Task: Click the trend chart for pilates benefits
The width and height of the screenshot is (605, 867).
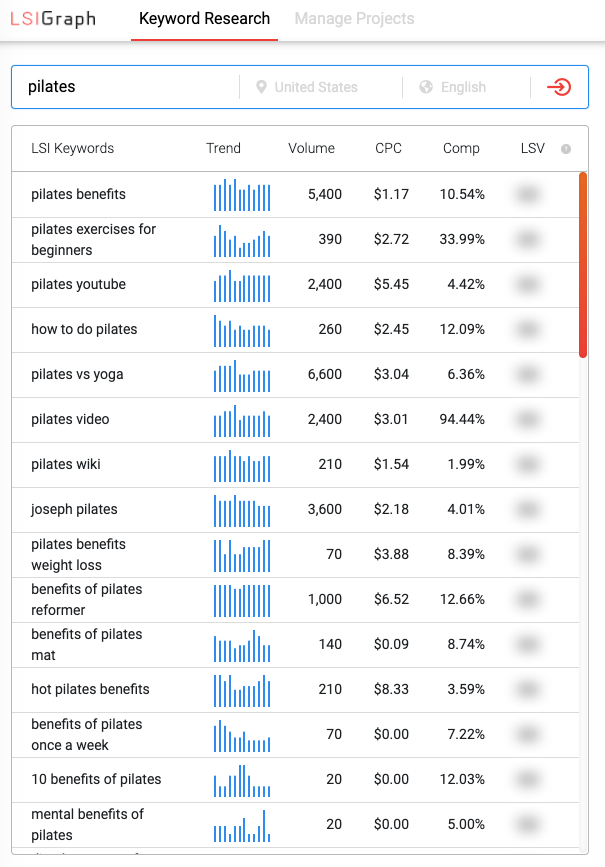Action: (242, 195)
